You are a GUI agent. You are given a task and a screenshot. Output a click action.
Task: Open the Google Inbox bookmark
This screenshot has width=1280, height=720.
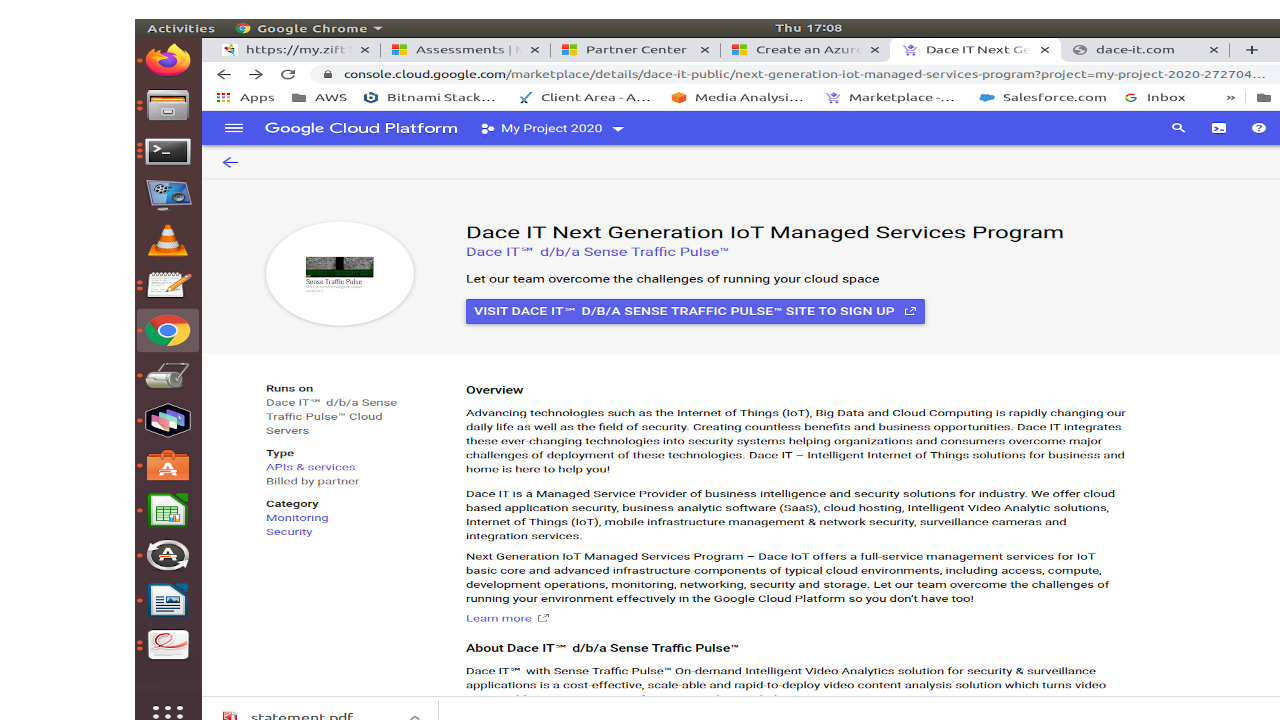tap(1156, 97)
